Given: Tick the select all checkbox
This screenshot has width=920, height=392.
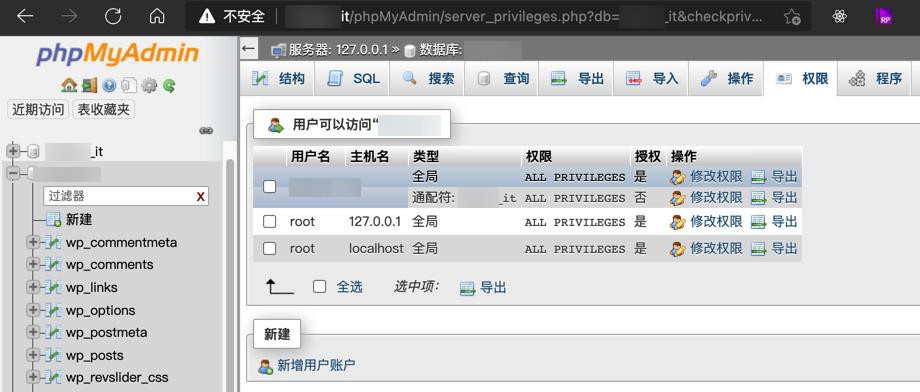Looking at the screenshot, I should coord(319,287).
